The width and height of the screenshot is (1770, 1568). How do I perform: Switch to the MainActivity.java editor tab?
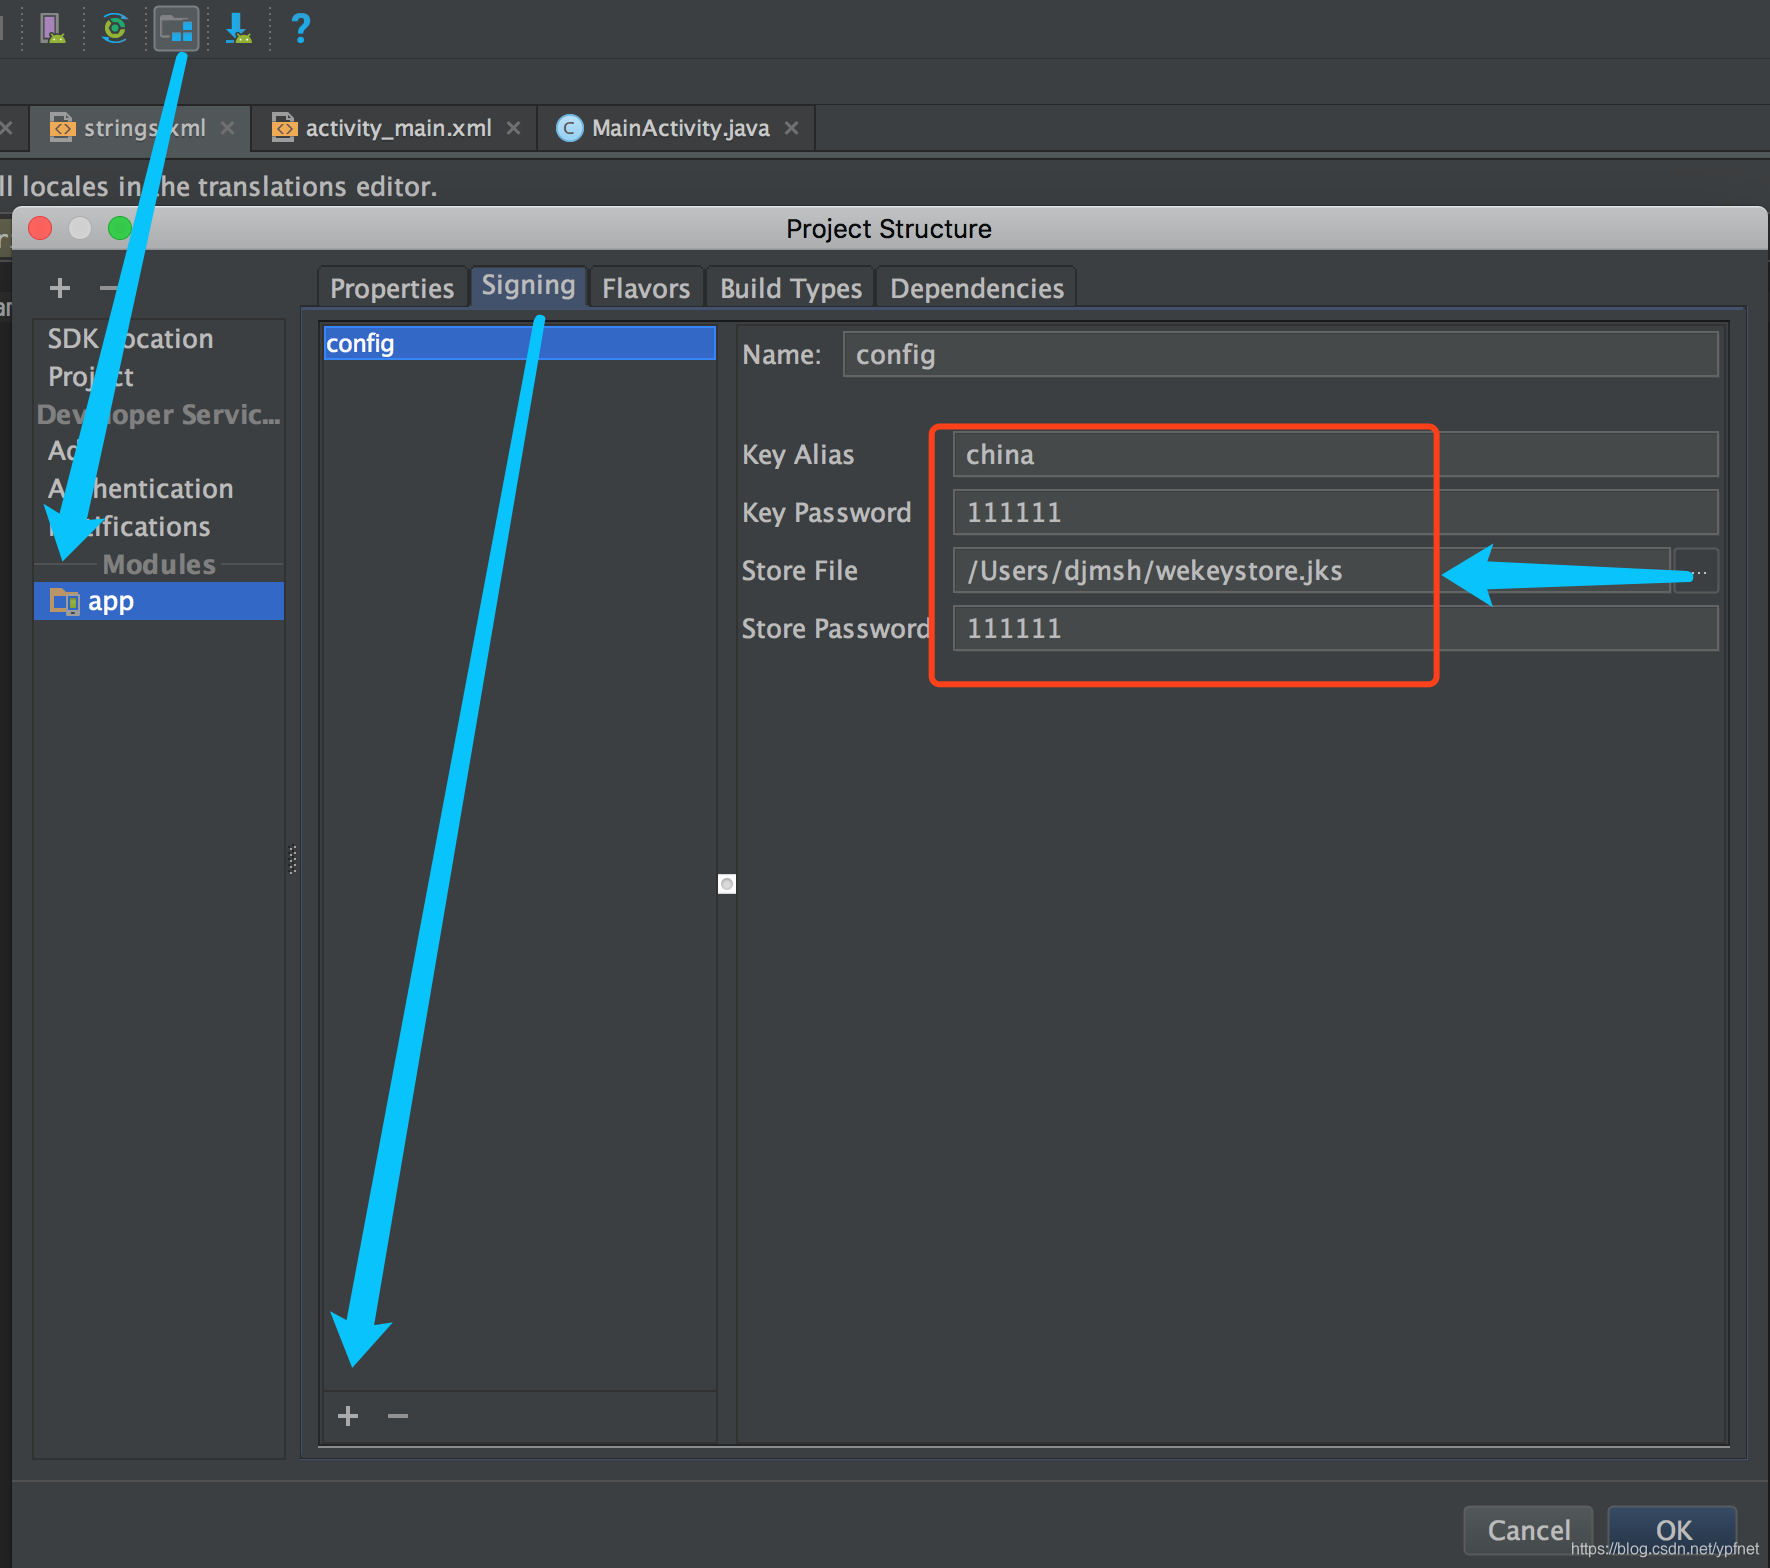677,128
